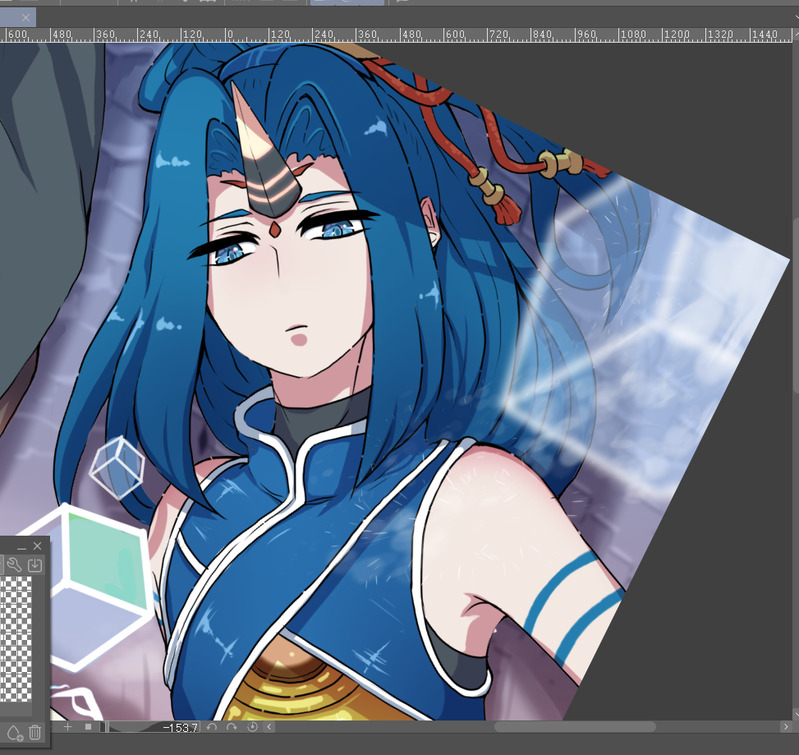Rotate the canvas right
799x755 pixels.
[x=231, y=727]
